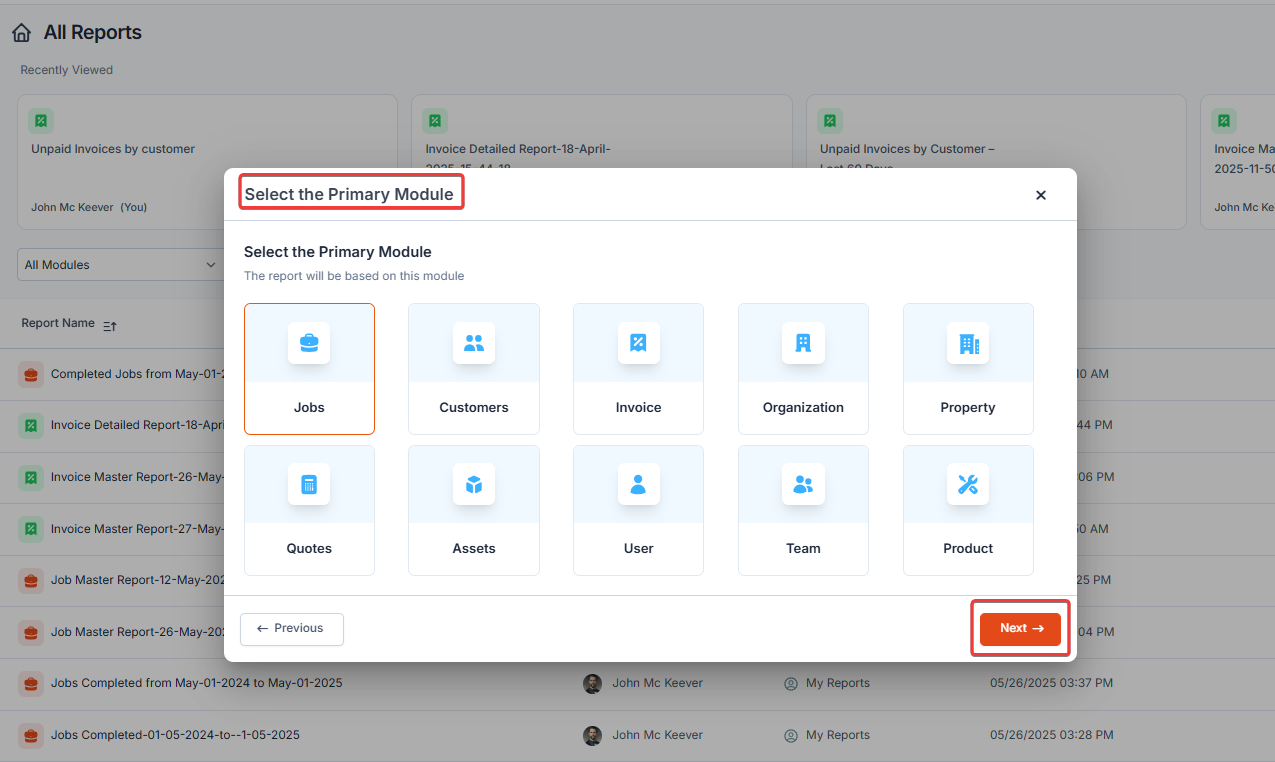The width and height of the screenshot is (1275, 762).
Task: Click the jobs icon of Completed Jobs from May-01 row
Action: coord(31,374)
